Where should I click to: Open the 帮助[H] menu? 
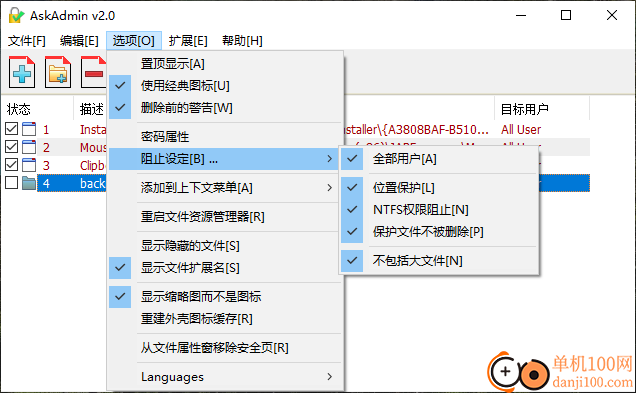click(242, 41)
